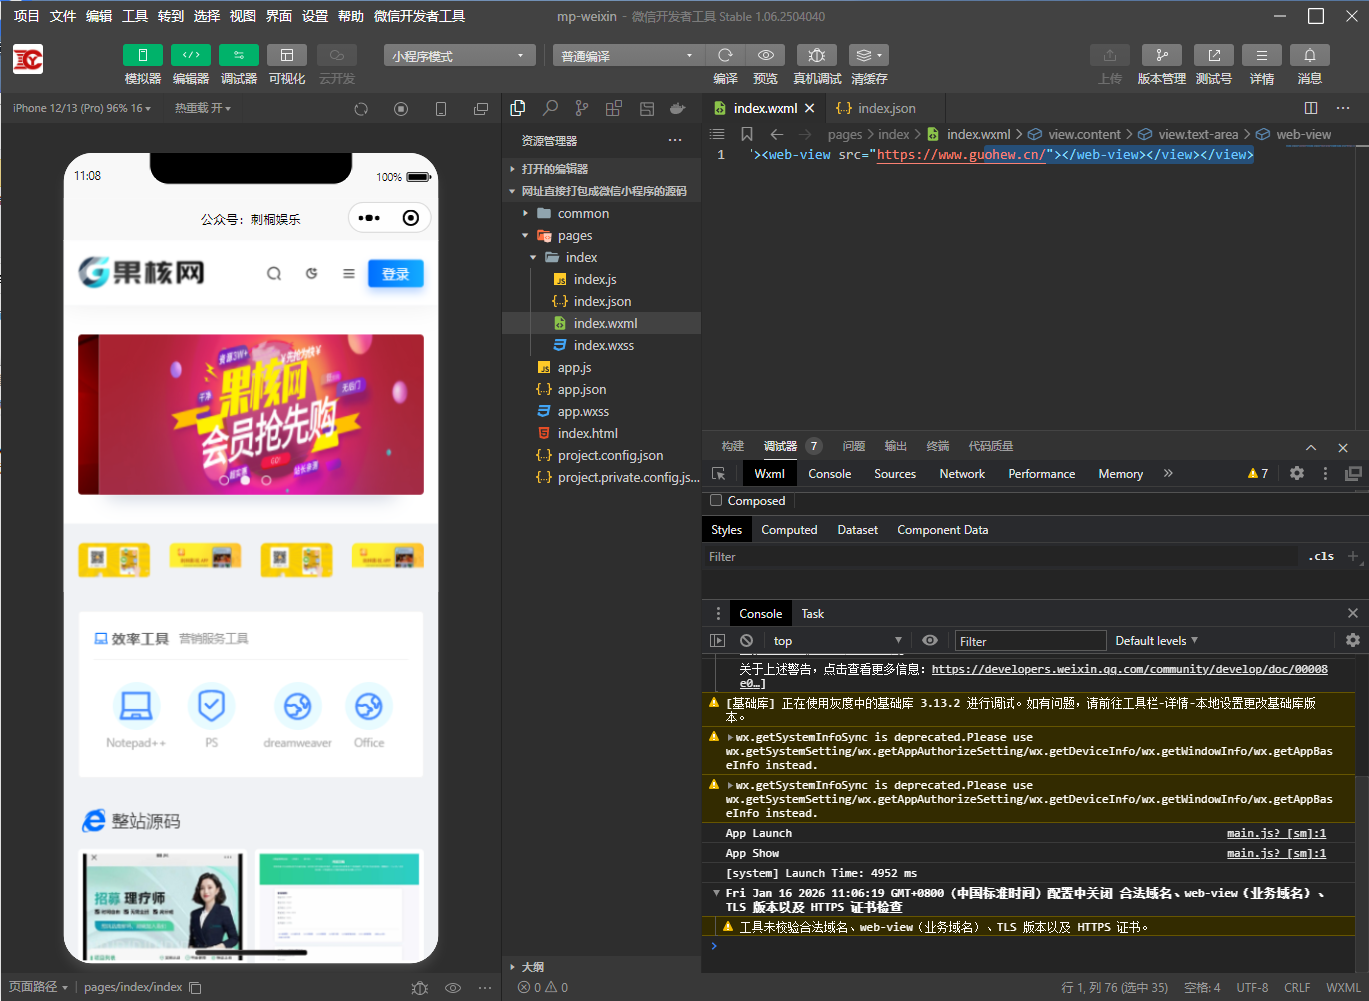Click the clear console icon
Image resolution: width=1369 pixels, height=1001 pixels.
746,641
